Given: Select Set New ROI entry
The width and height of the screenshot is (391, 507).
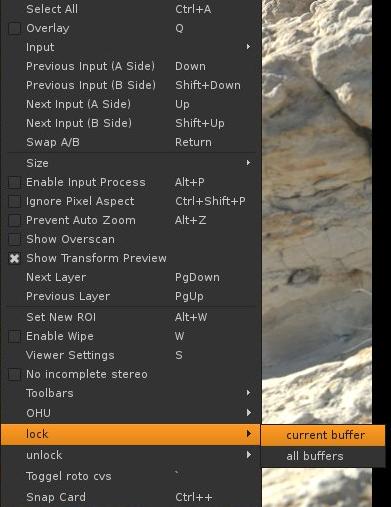Looking at the screenshot, I should tap(130, 317).
